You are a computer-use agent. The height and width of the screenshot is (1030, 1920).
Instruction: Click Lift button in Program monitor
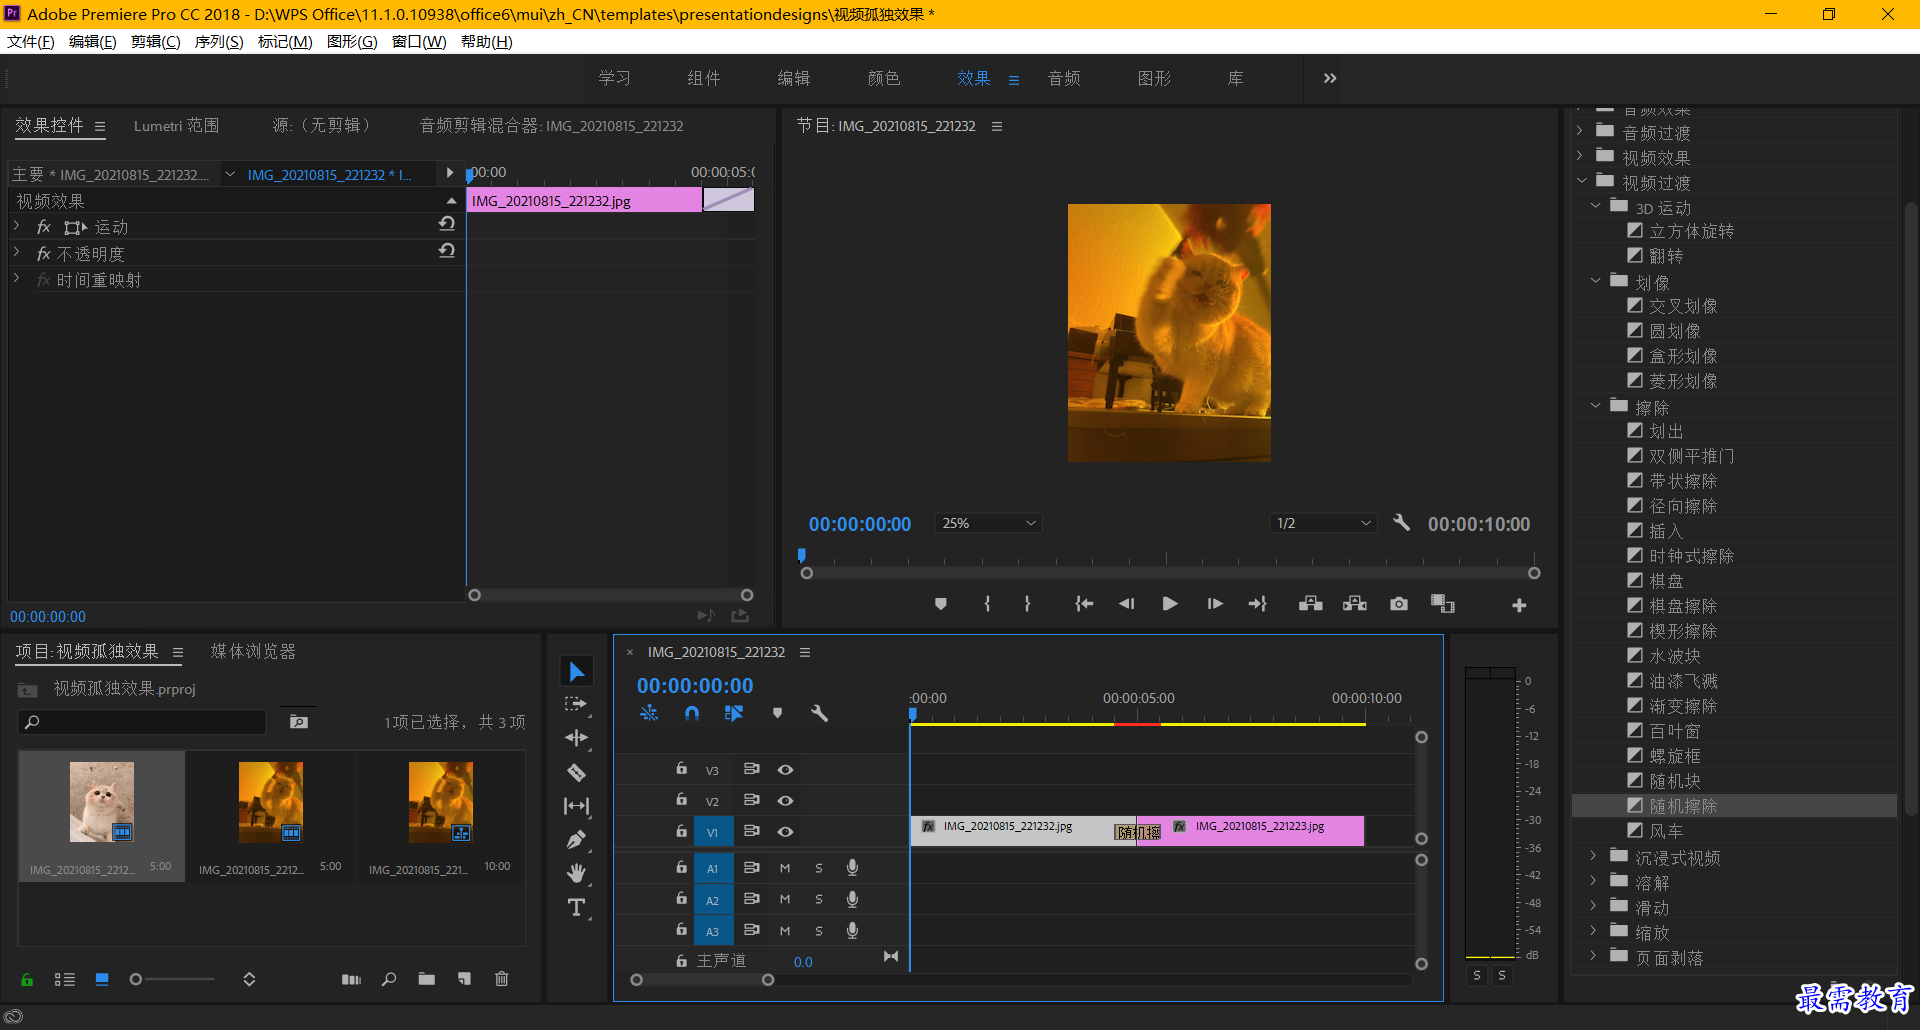coord(1310,604)
